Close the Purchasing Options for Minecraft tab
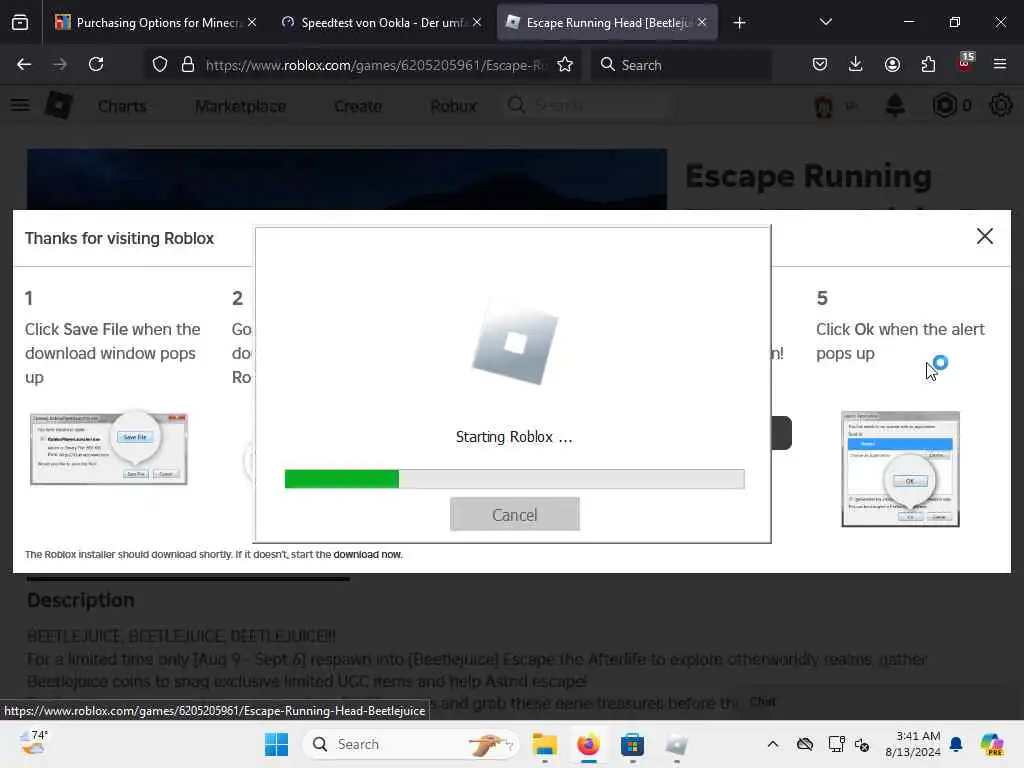This screenshot has width=1024, height=768. 252,22
